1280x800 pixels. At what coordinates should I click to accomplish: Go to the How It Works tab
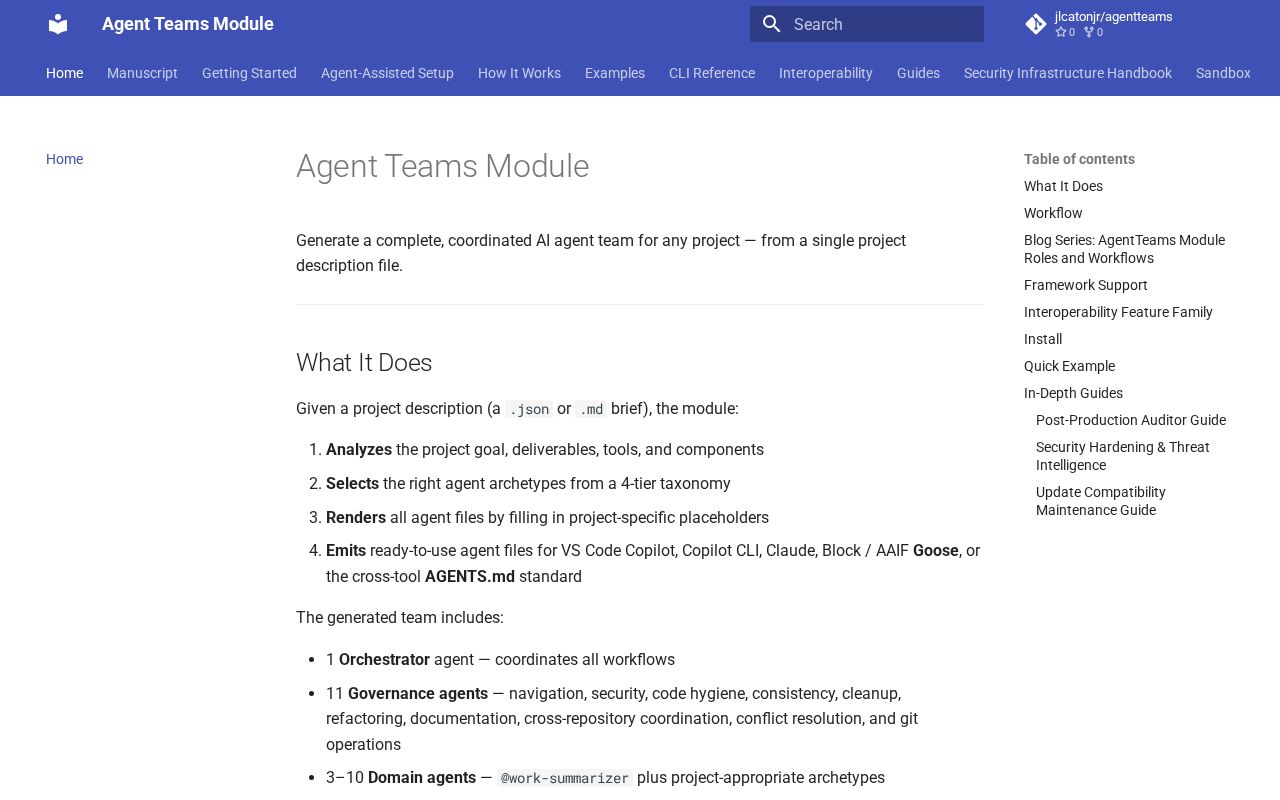(519, 73)
